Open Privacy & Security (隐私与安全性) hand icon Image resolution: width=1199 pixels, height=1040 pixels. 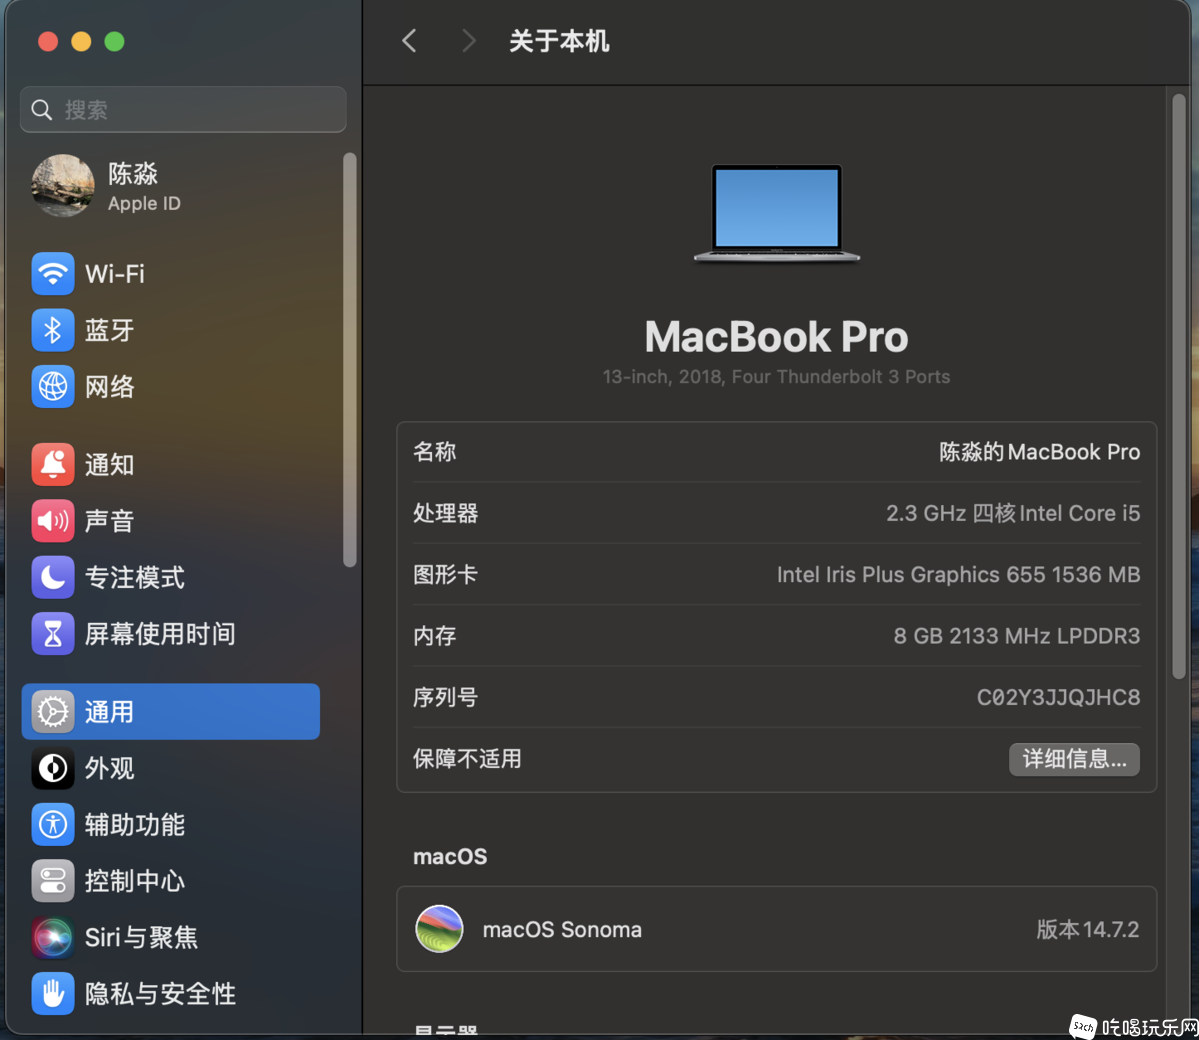click(x=53, y=993)
